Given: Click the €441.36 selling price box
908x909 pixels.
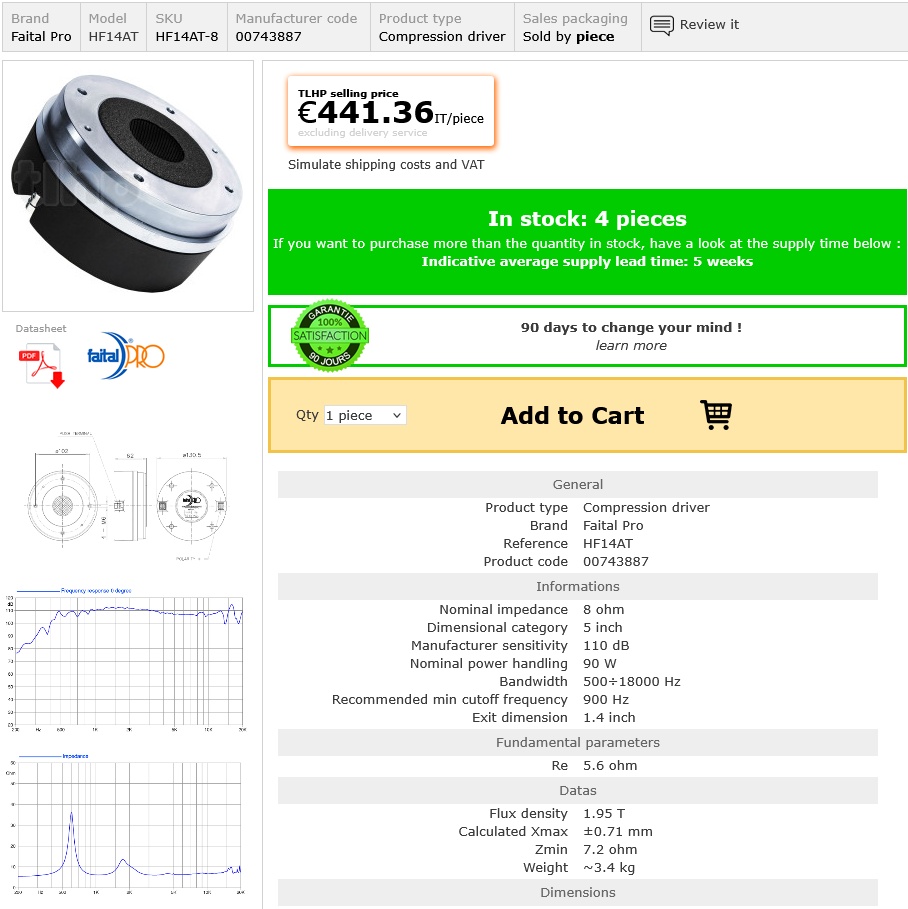Looking at the screenshot, I should click(x=391, y=111).
